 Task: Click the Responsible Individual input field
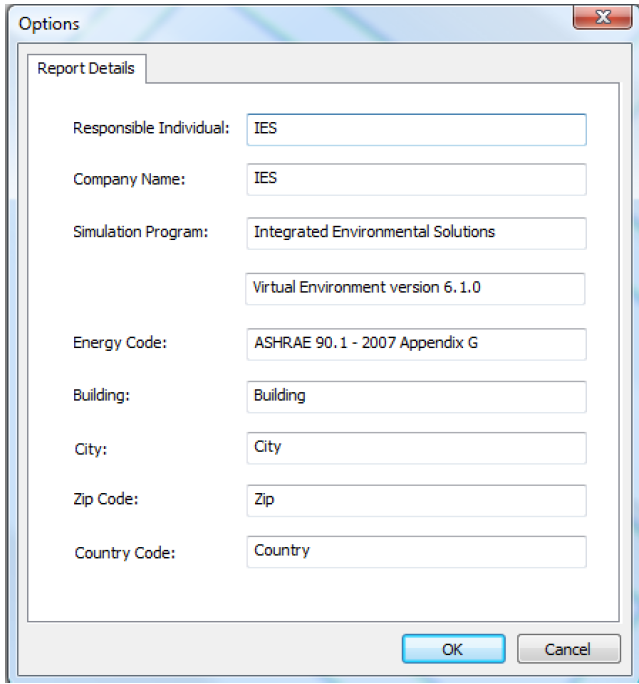click(415, 129)
